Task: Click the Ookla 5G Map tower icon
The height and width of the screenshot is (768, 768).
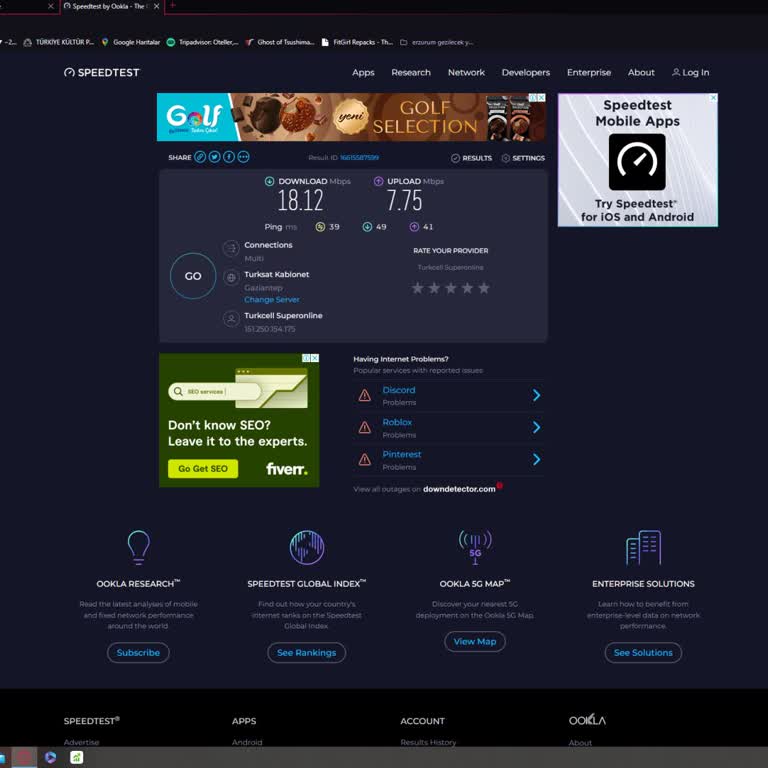Action: tap(475, 547)
